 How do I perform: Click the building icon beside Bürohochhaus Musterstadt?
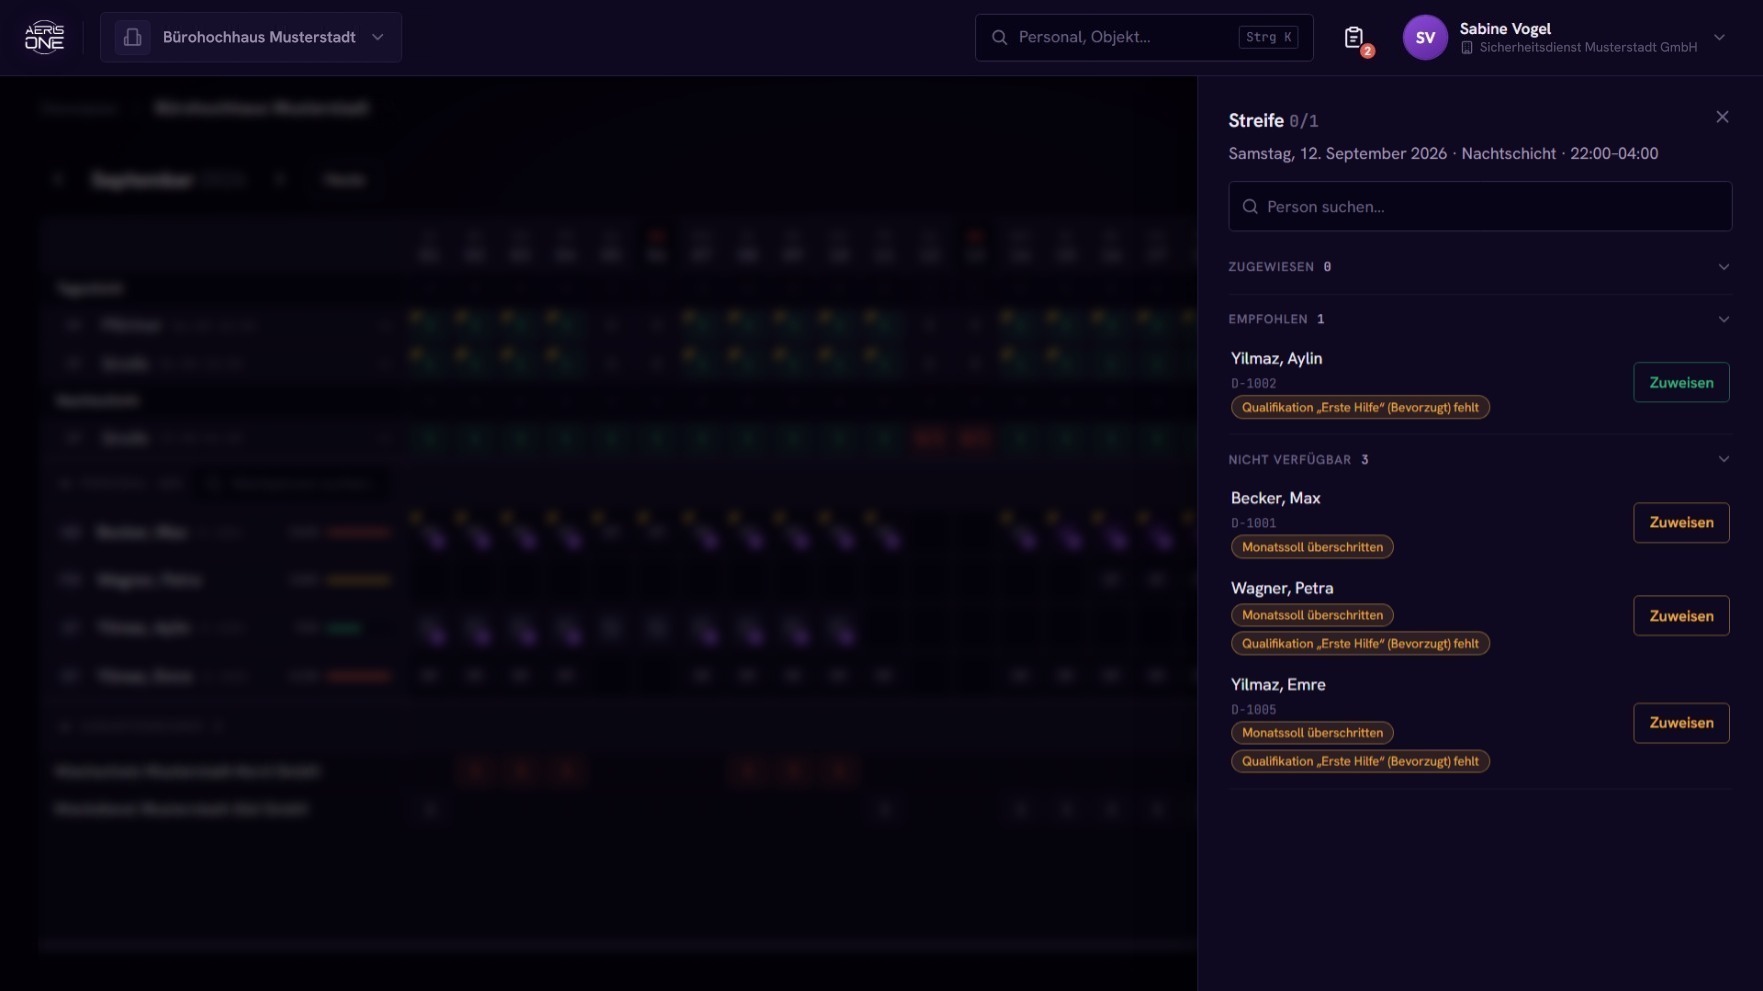coord(132,37)
